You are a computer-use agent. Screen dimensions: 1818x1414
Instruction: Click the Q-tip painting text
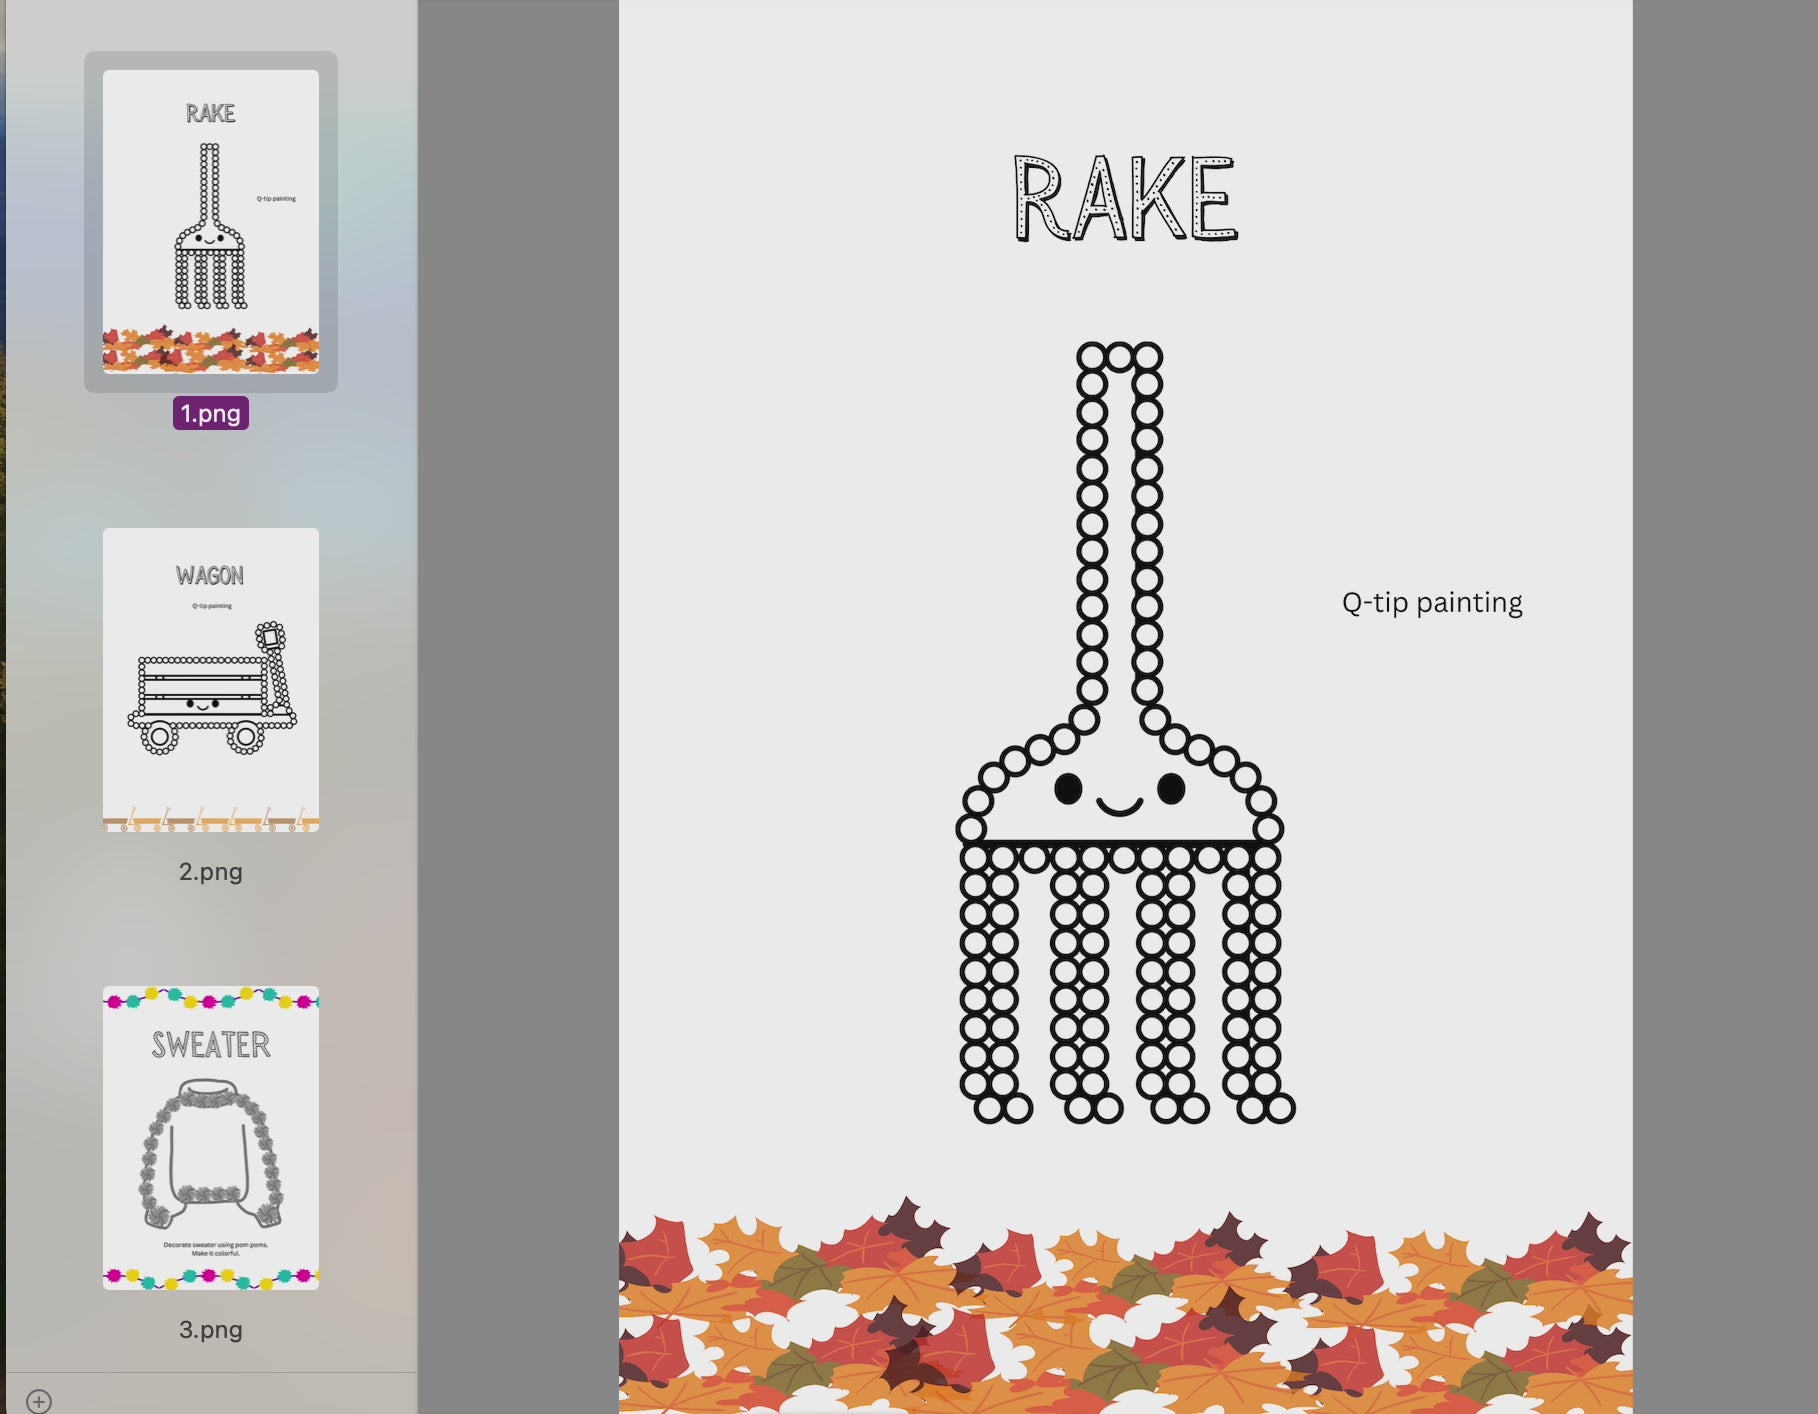point(1431,602)
